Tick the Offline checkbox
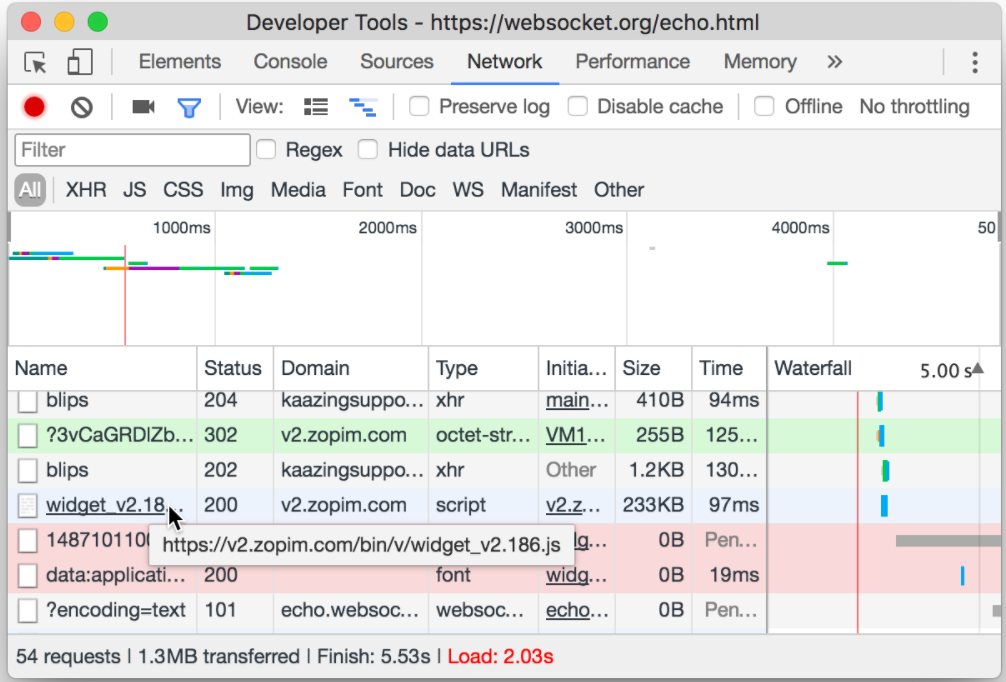 coord(763,106)
